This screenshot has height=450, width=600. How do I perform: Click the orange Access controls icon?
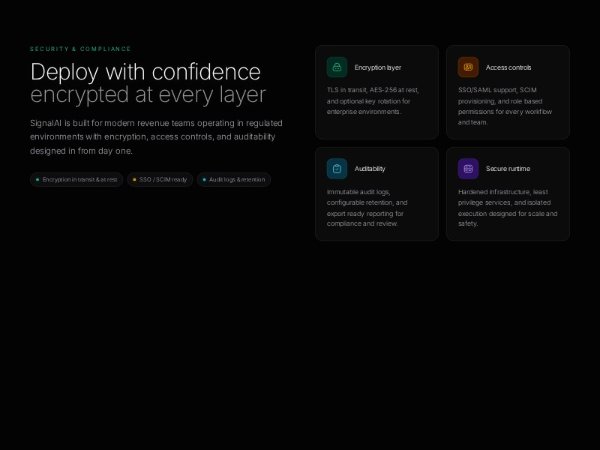[x=468, y=67]
